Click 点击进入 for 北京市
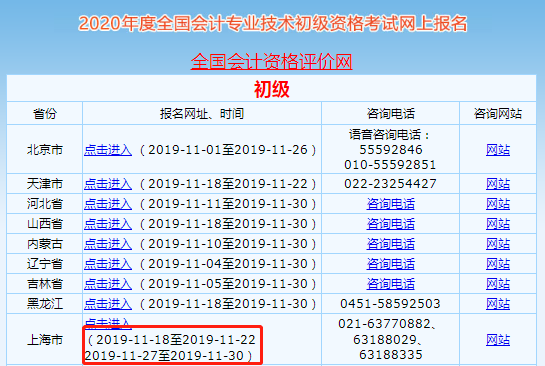This screenshot has height=366, width=545. tap(108, 150)
